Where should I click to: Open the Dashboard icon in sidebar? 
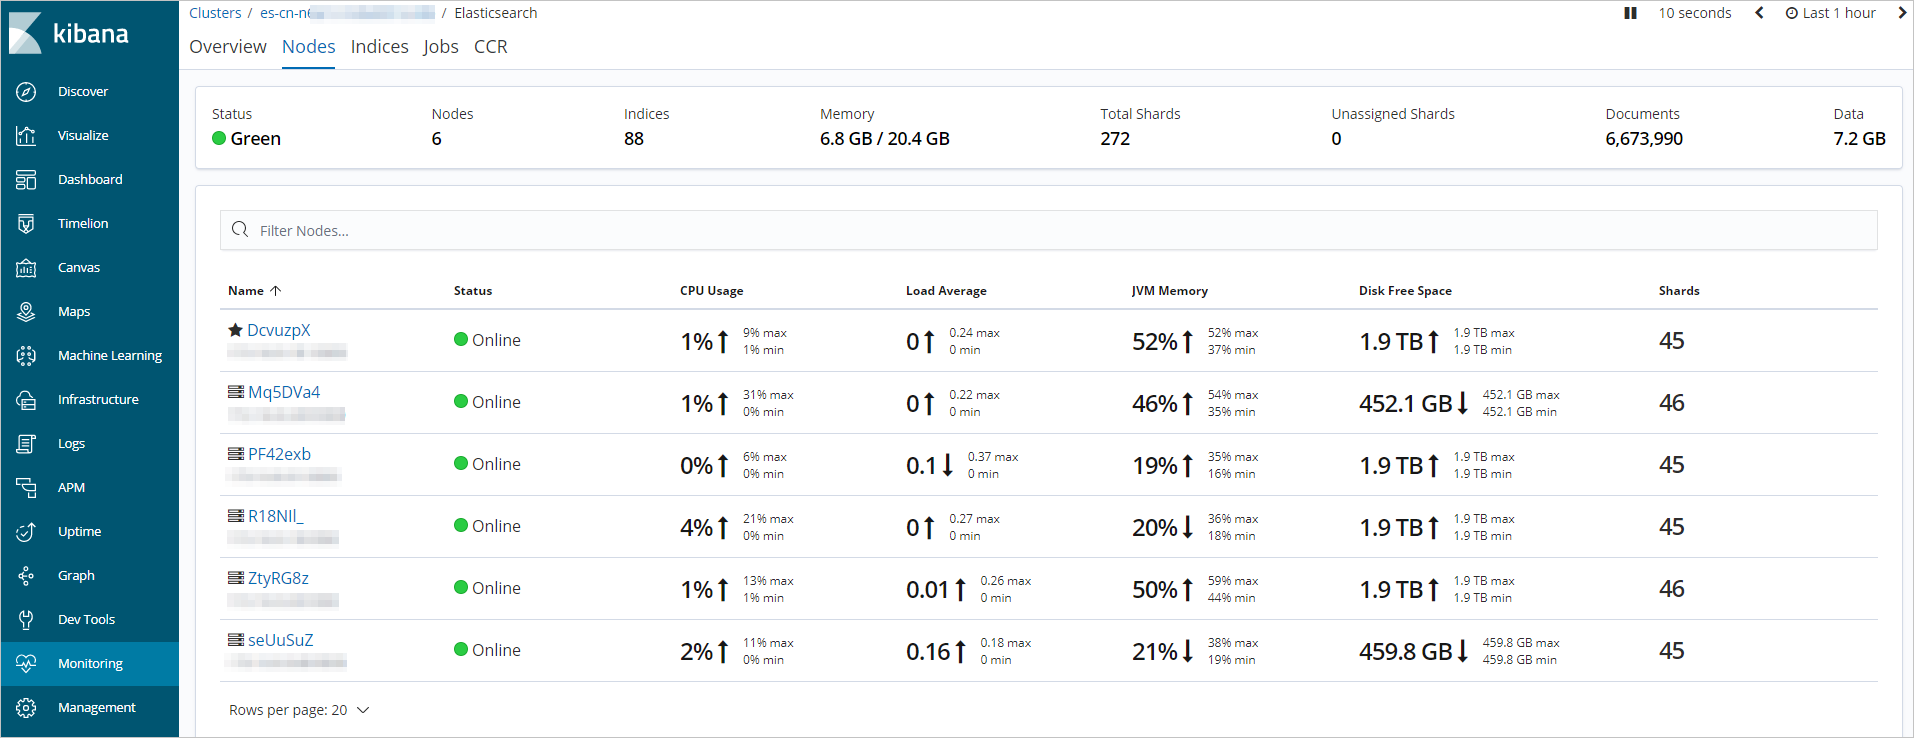click(27, 180)
